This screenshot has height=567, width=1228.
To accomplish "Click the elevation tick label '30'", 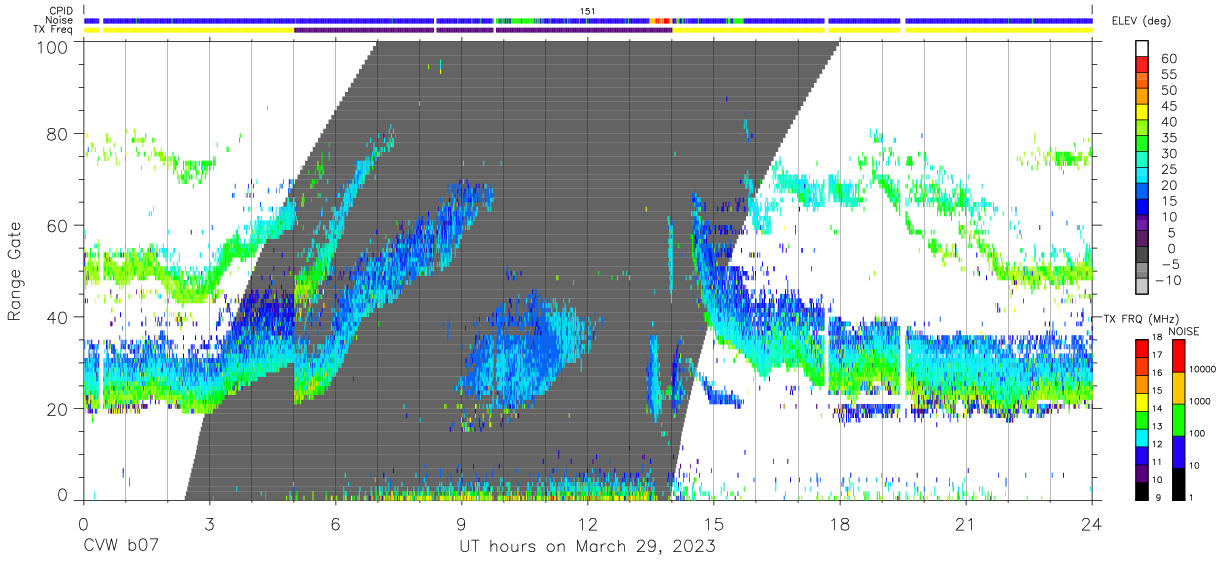I will tap(1169, 153).
